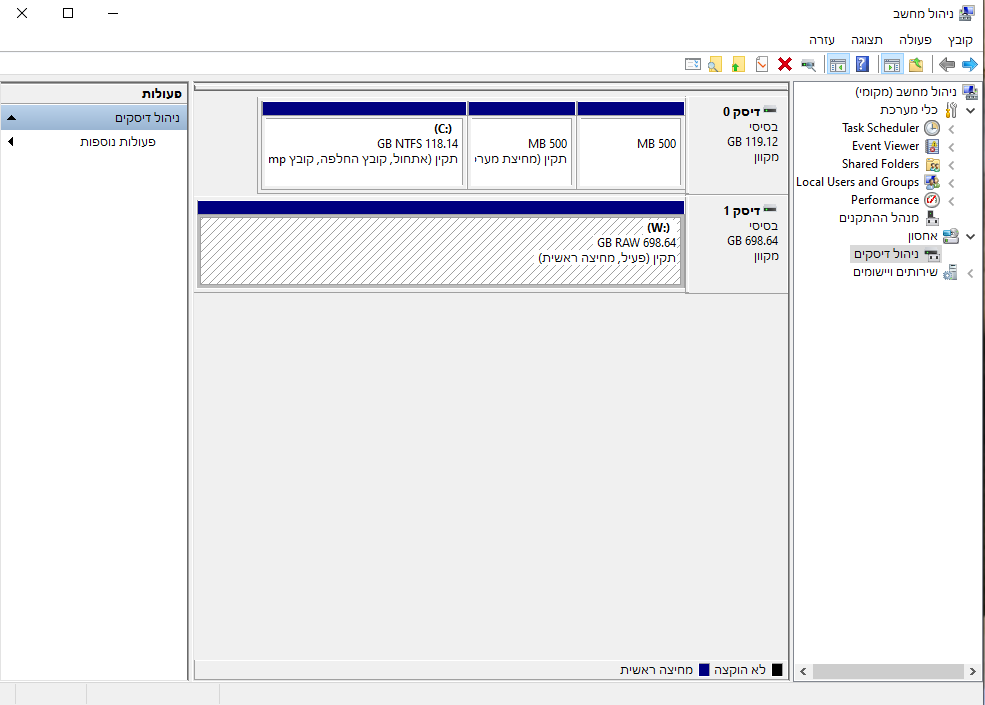985x705 pixels.
Task: Click the אחסון storage icon
Action: (x=951, y=236)
